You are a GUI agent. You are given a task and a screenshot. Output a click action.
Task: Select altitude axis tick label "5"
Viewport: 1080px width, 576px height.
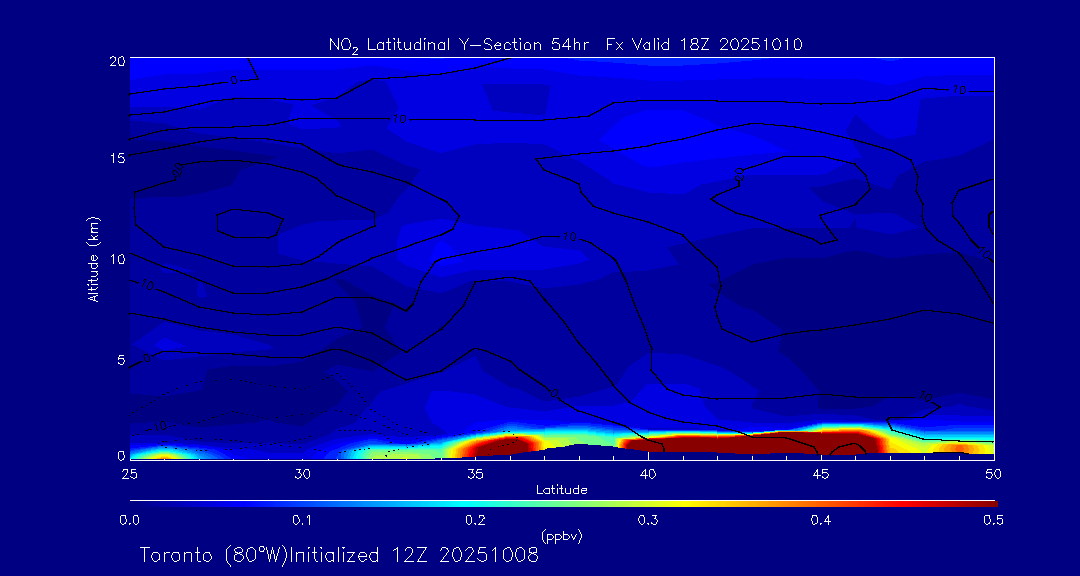(x=121, y=359)
